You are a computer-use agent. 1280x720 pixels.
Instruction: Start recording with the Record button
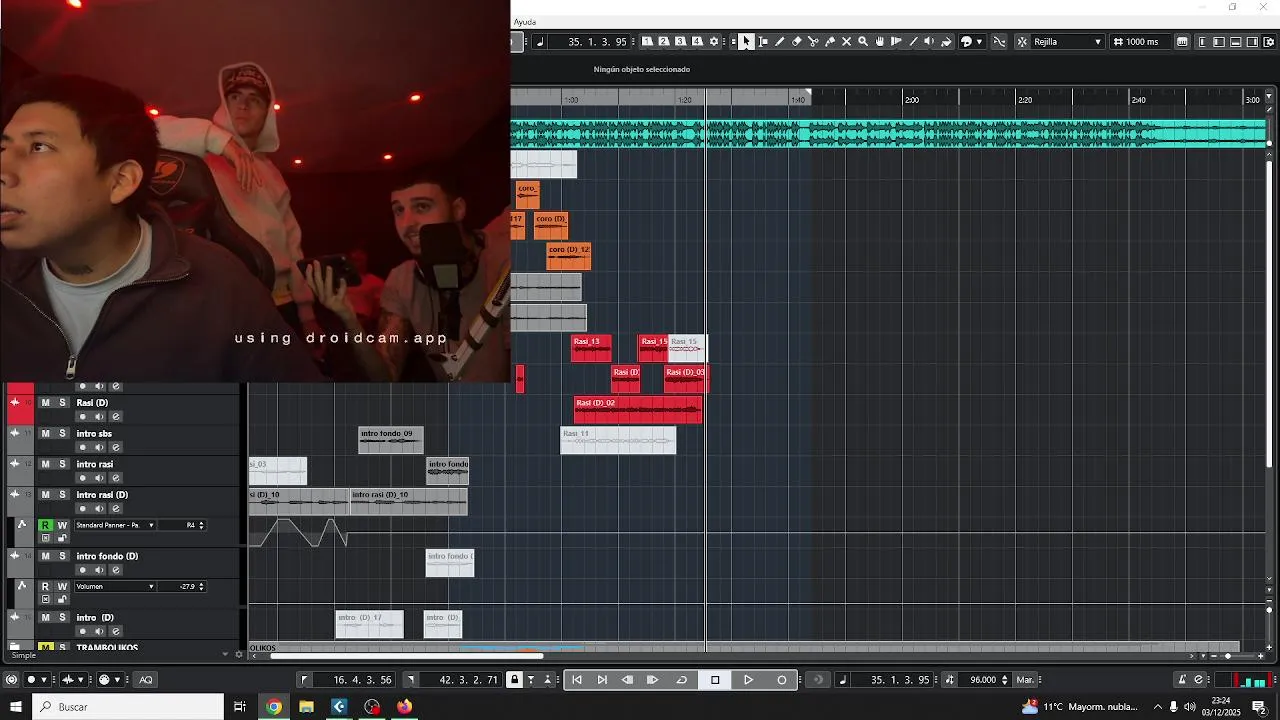tap(782, 680)
